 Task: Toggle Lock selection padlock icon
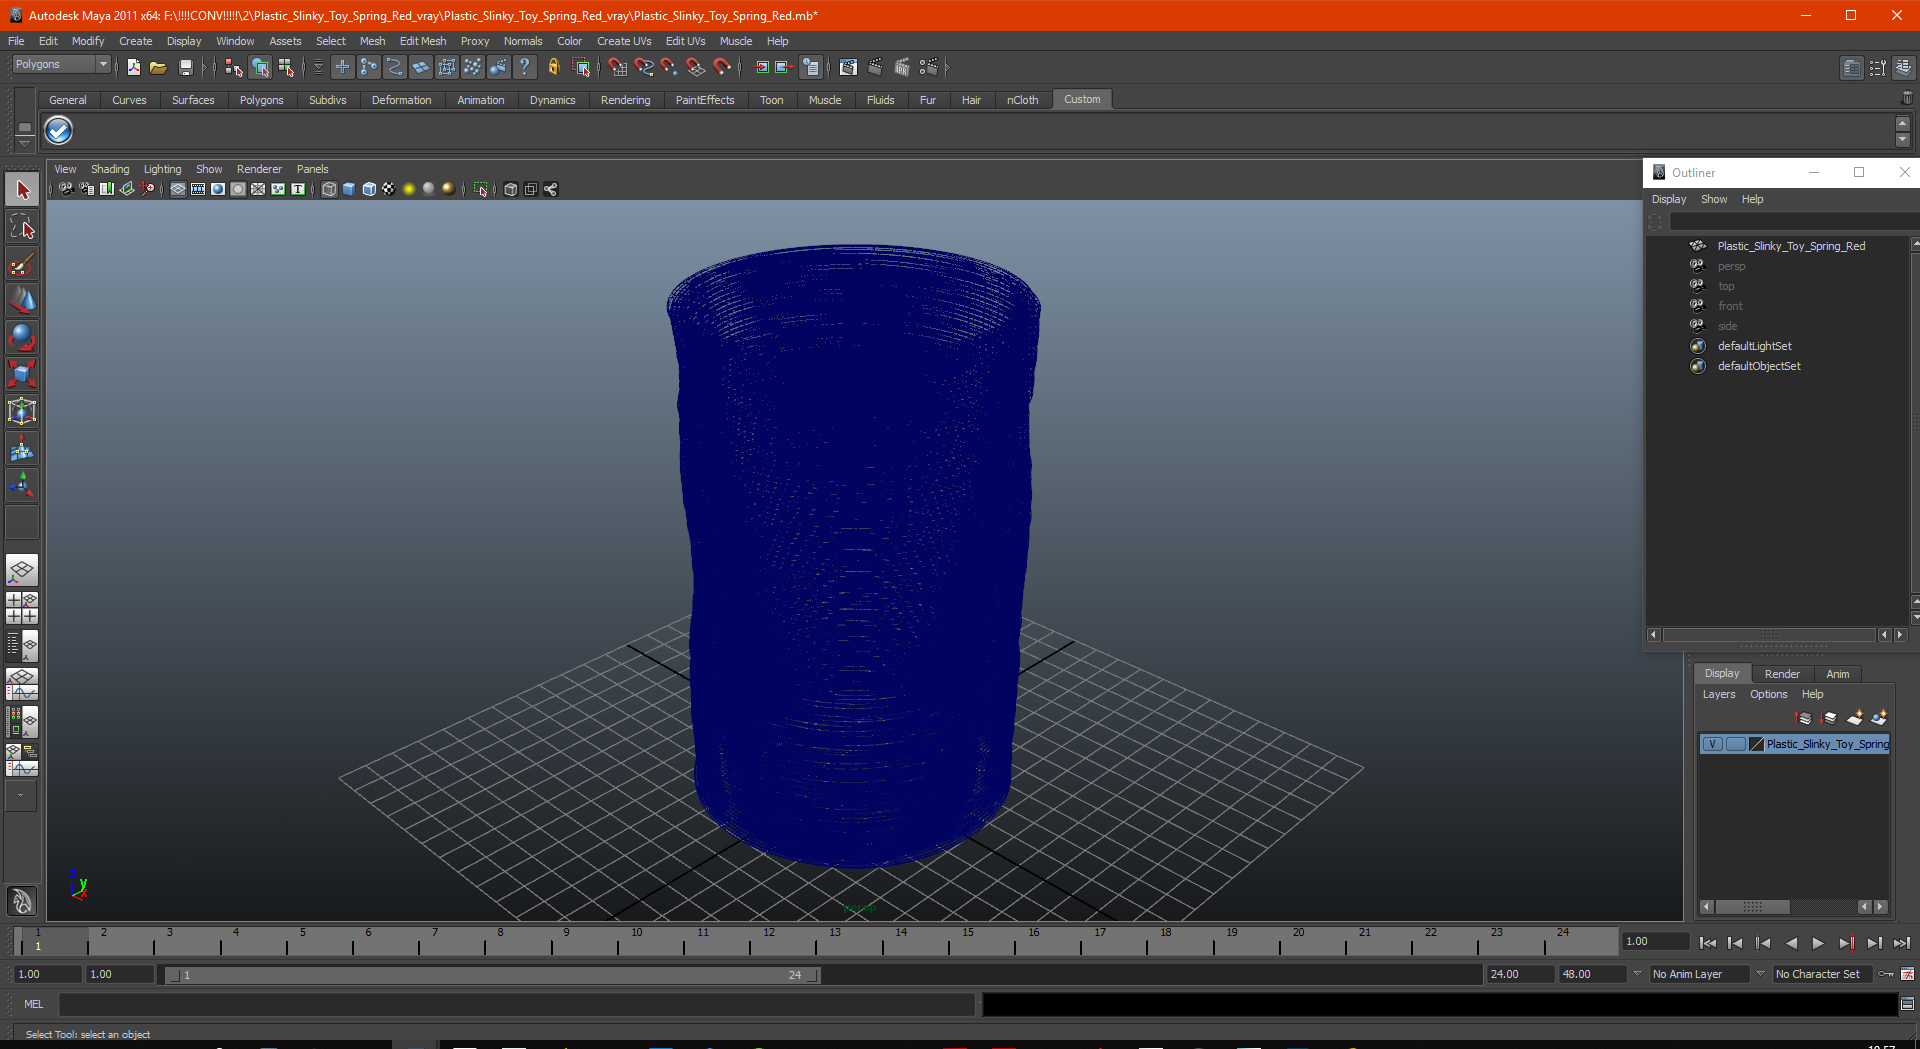(553, 67)
